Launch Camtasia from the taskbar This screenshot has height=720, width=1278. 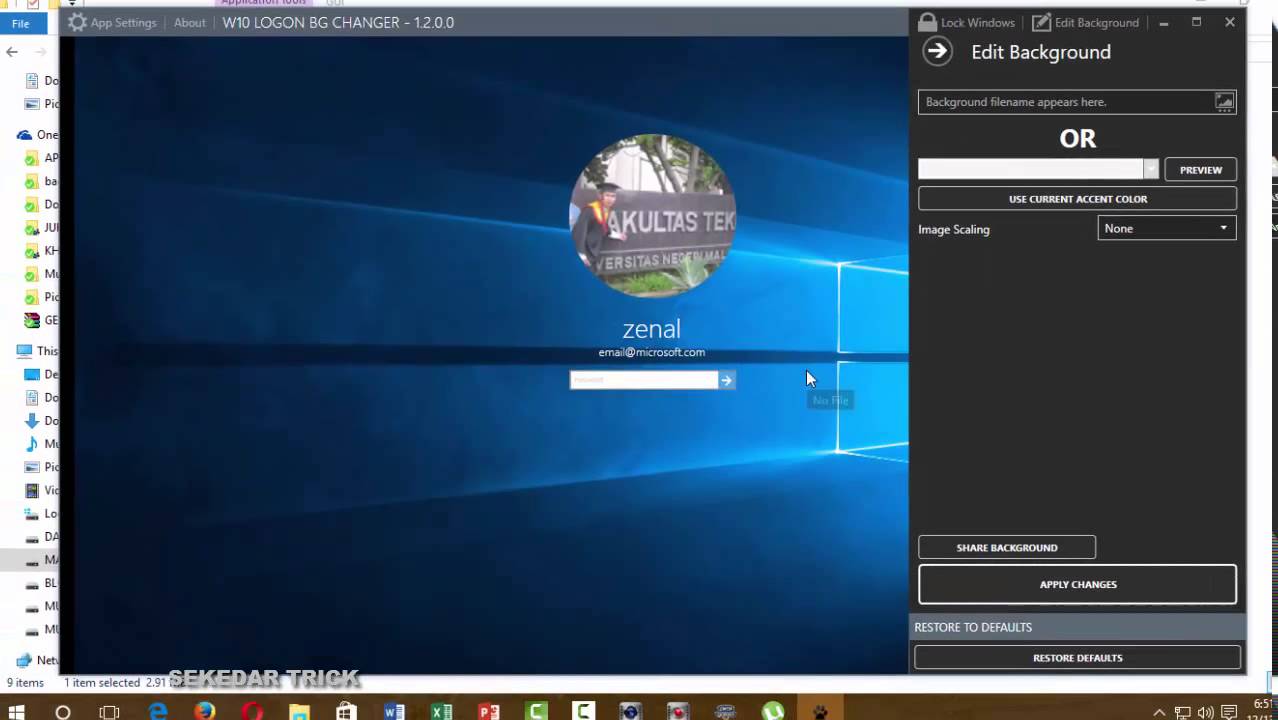[x=536, y=712]
